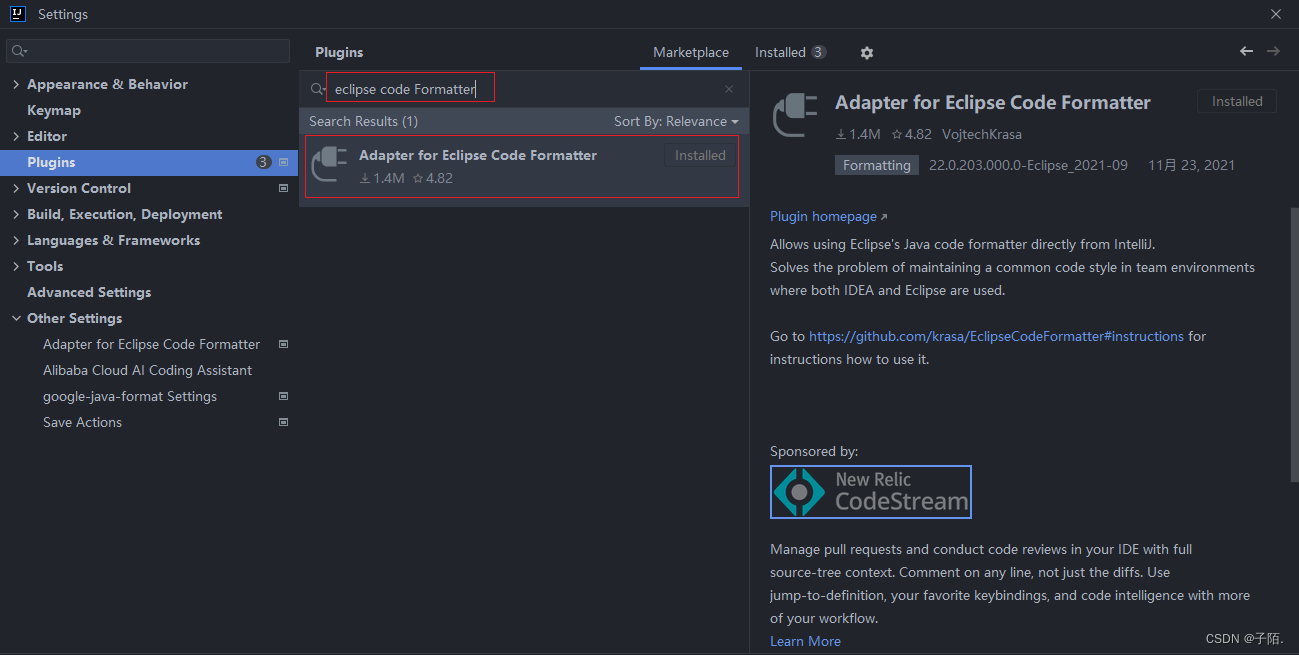Click project icon beside Adapter for Eclipse row
The width and height of the screenshot is (1299, 655).
[x=283, y=344]
